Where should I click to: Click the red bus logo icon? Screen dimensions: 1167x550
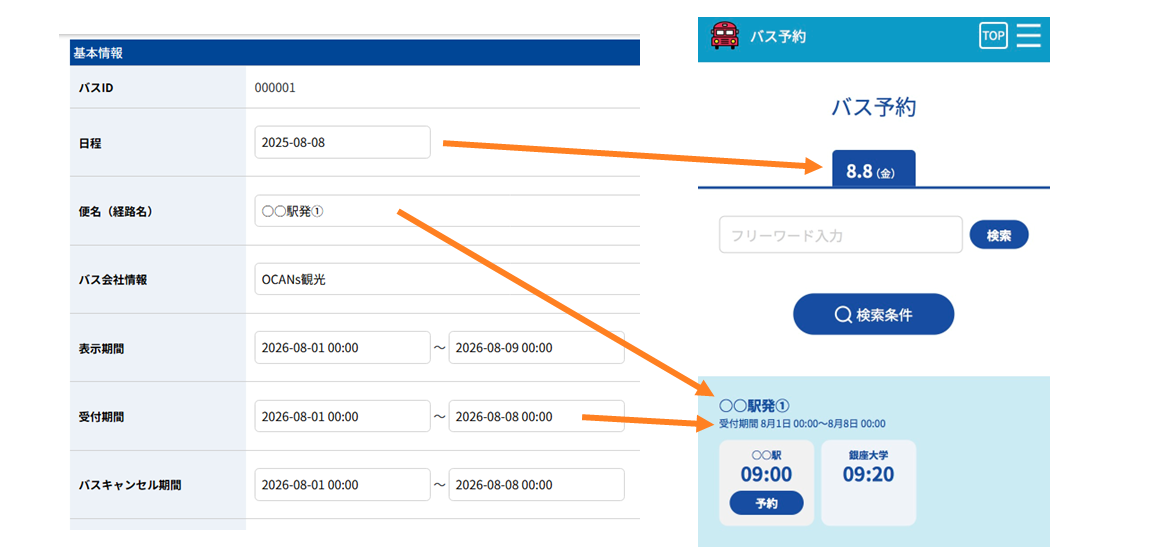click(724, 36)
